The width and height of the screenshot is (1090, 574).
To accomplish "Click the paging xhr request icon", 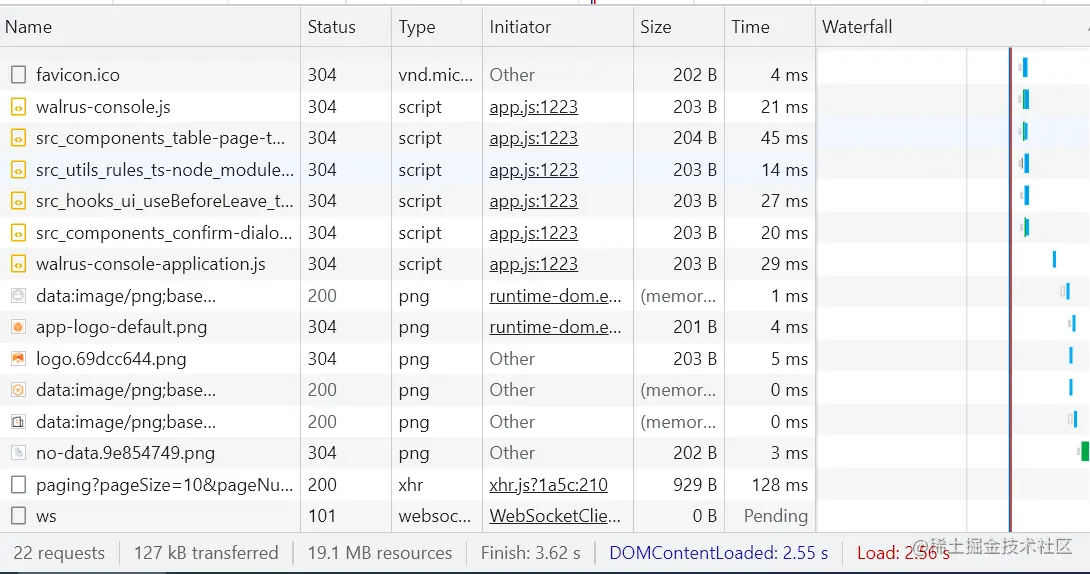I will pyautogui.click(x=19, y=484).
